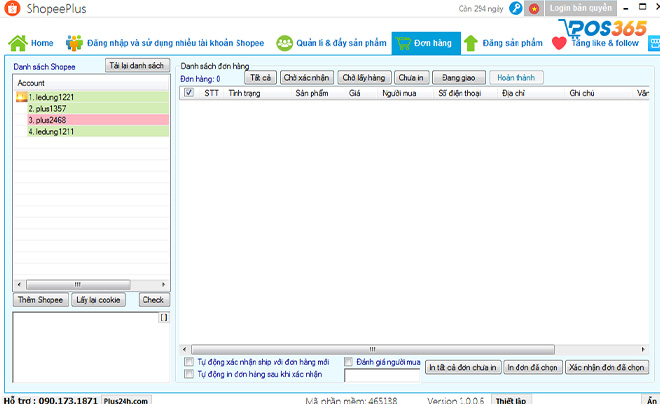
Task: Click the ShopeePlus logo icon
Action: pyautogui.click(x=12, y=8)
